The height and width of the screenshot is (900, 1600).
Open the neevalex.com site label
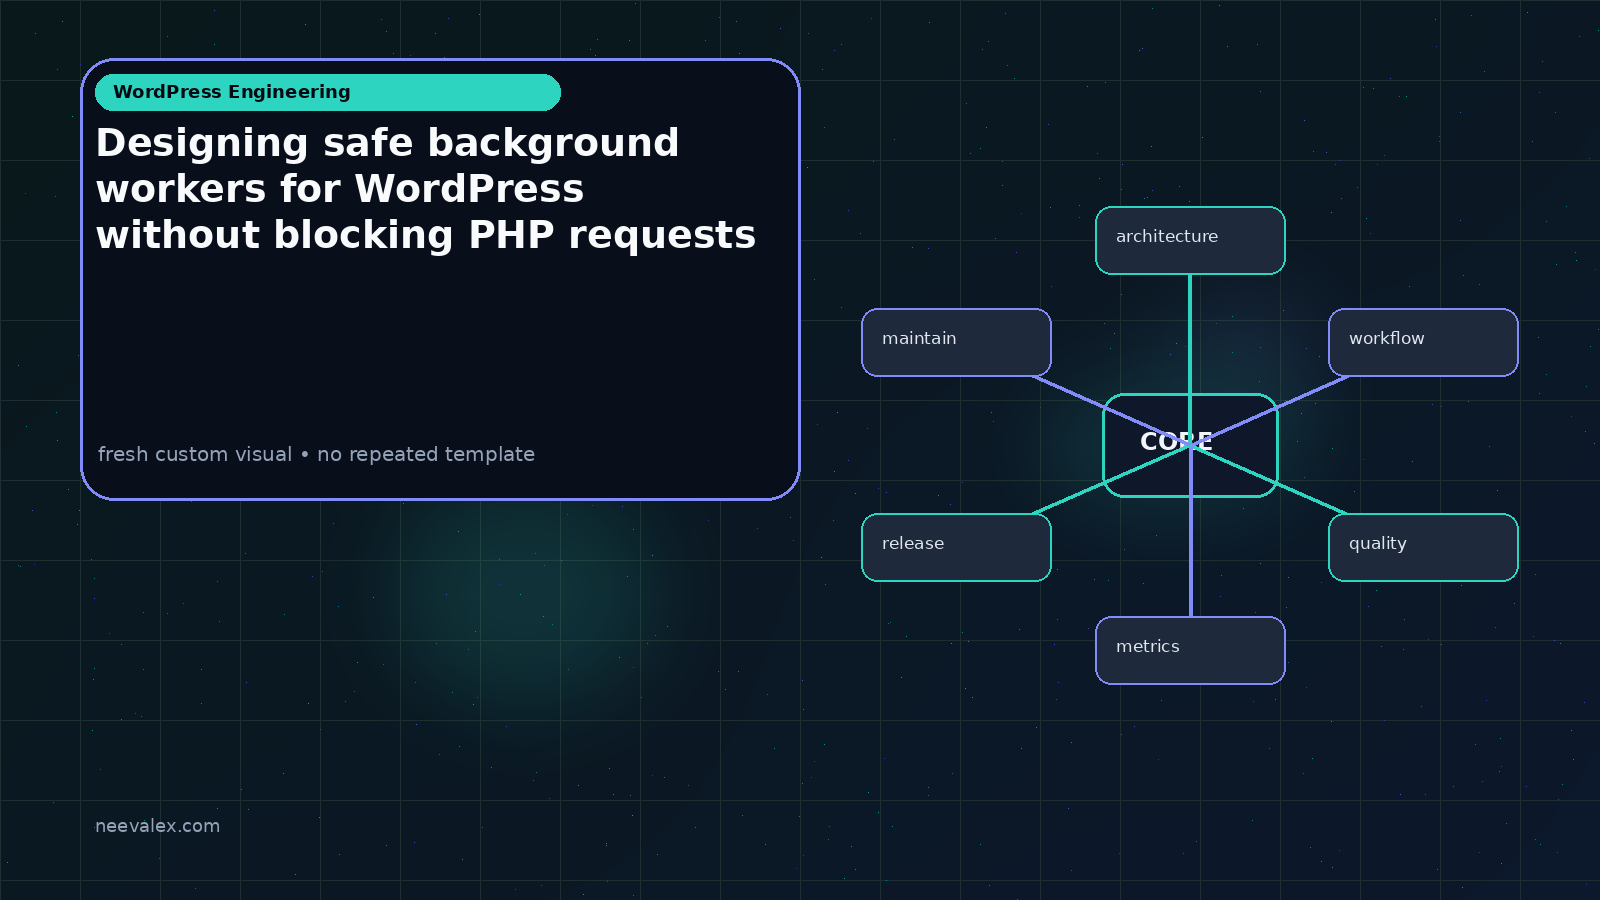point(157,826)
